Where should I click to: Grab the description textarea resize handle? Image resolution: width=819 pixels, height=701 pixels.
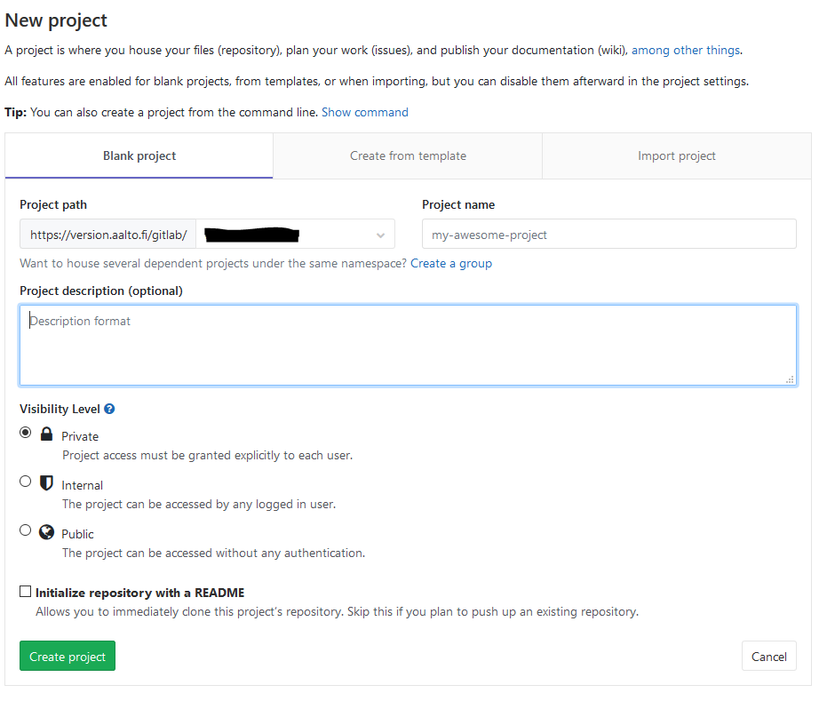[x=790, y=379]
